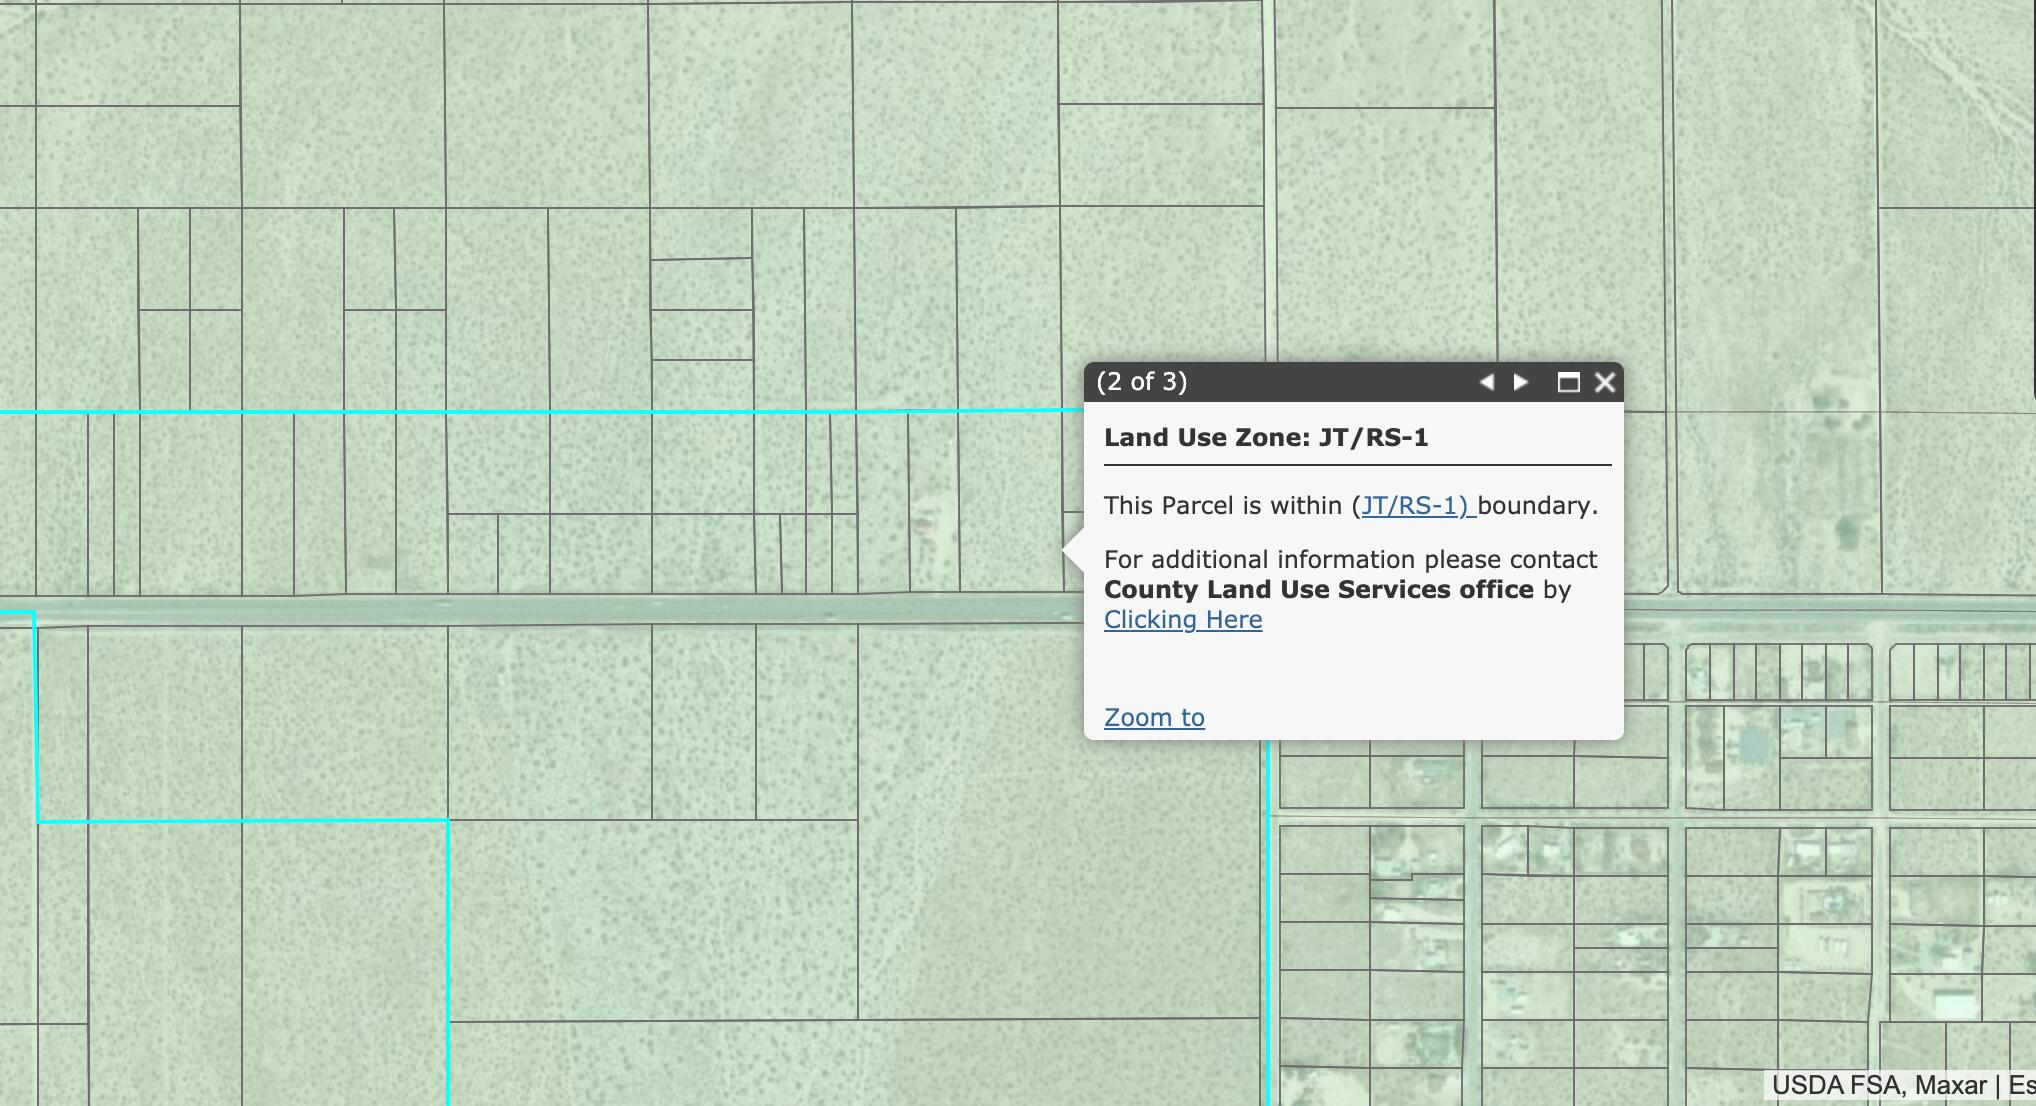Click the popup's pointer arrow tail
This screenshot has height=1106, width=2036.
point(1073,549)
